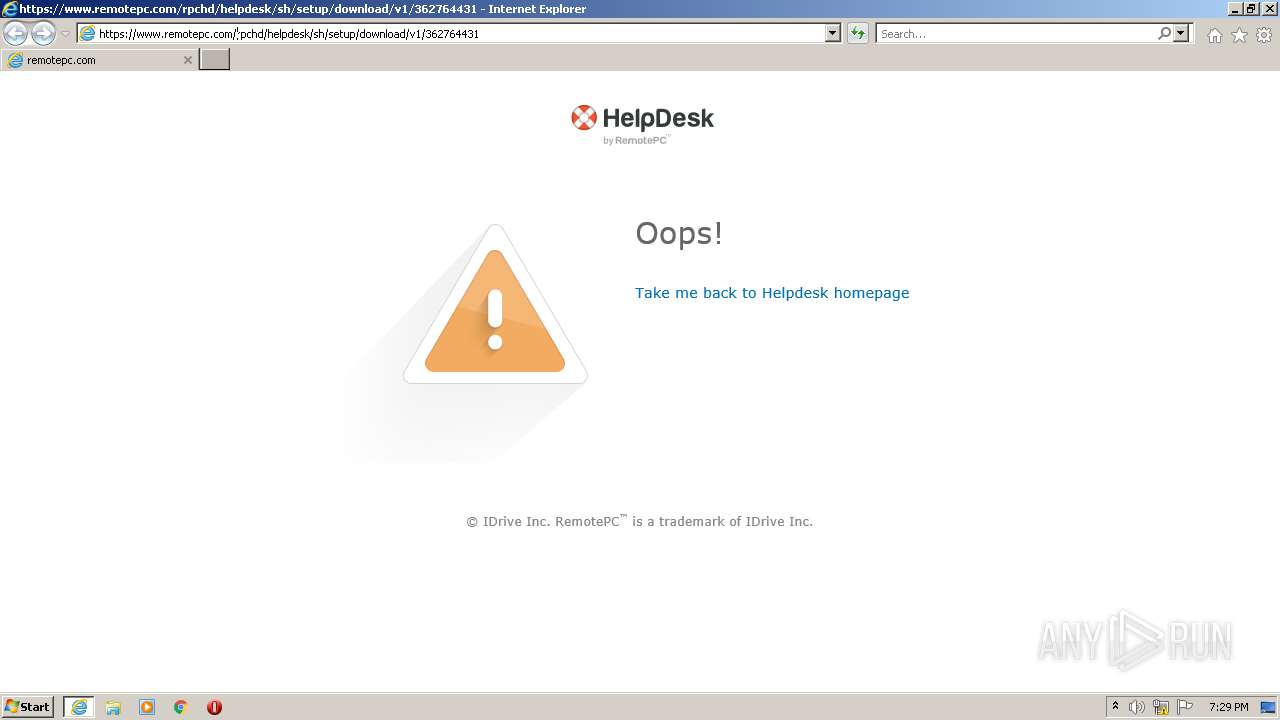Restore down the Internet Explorer window
1280x720 pixels.
1250,8
